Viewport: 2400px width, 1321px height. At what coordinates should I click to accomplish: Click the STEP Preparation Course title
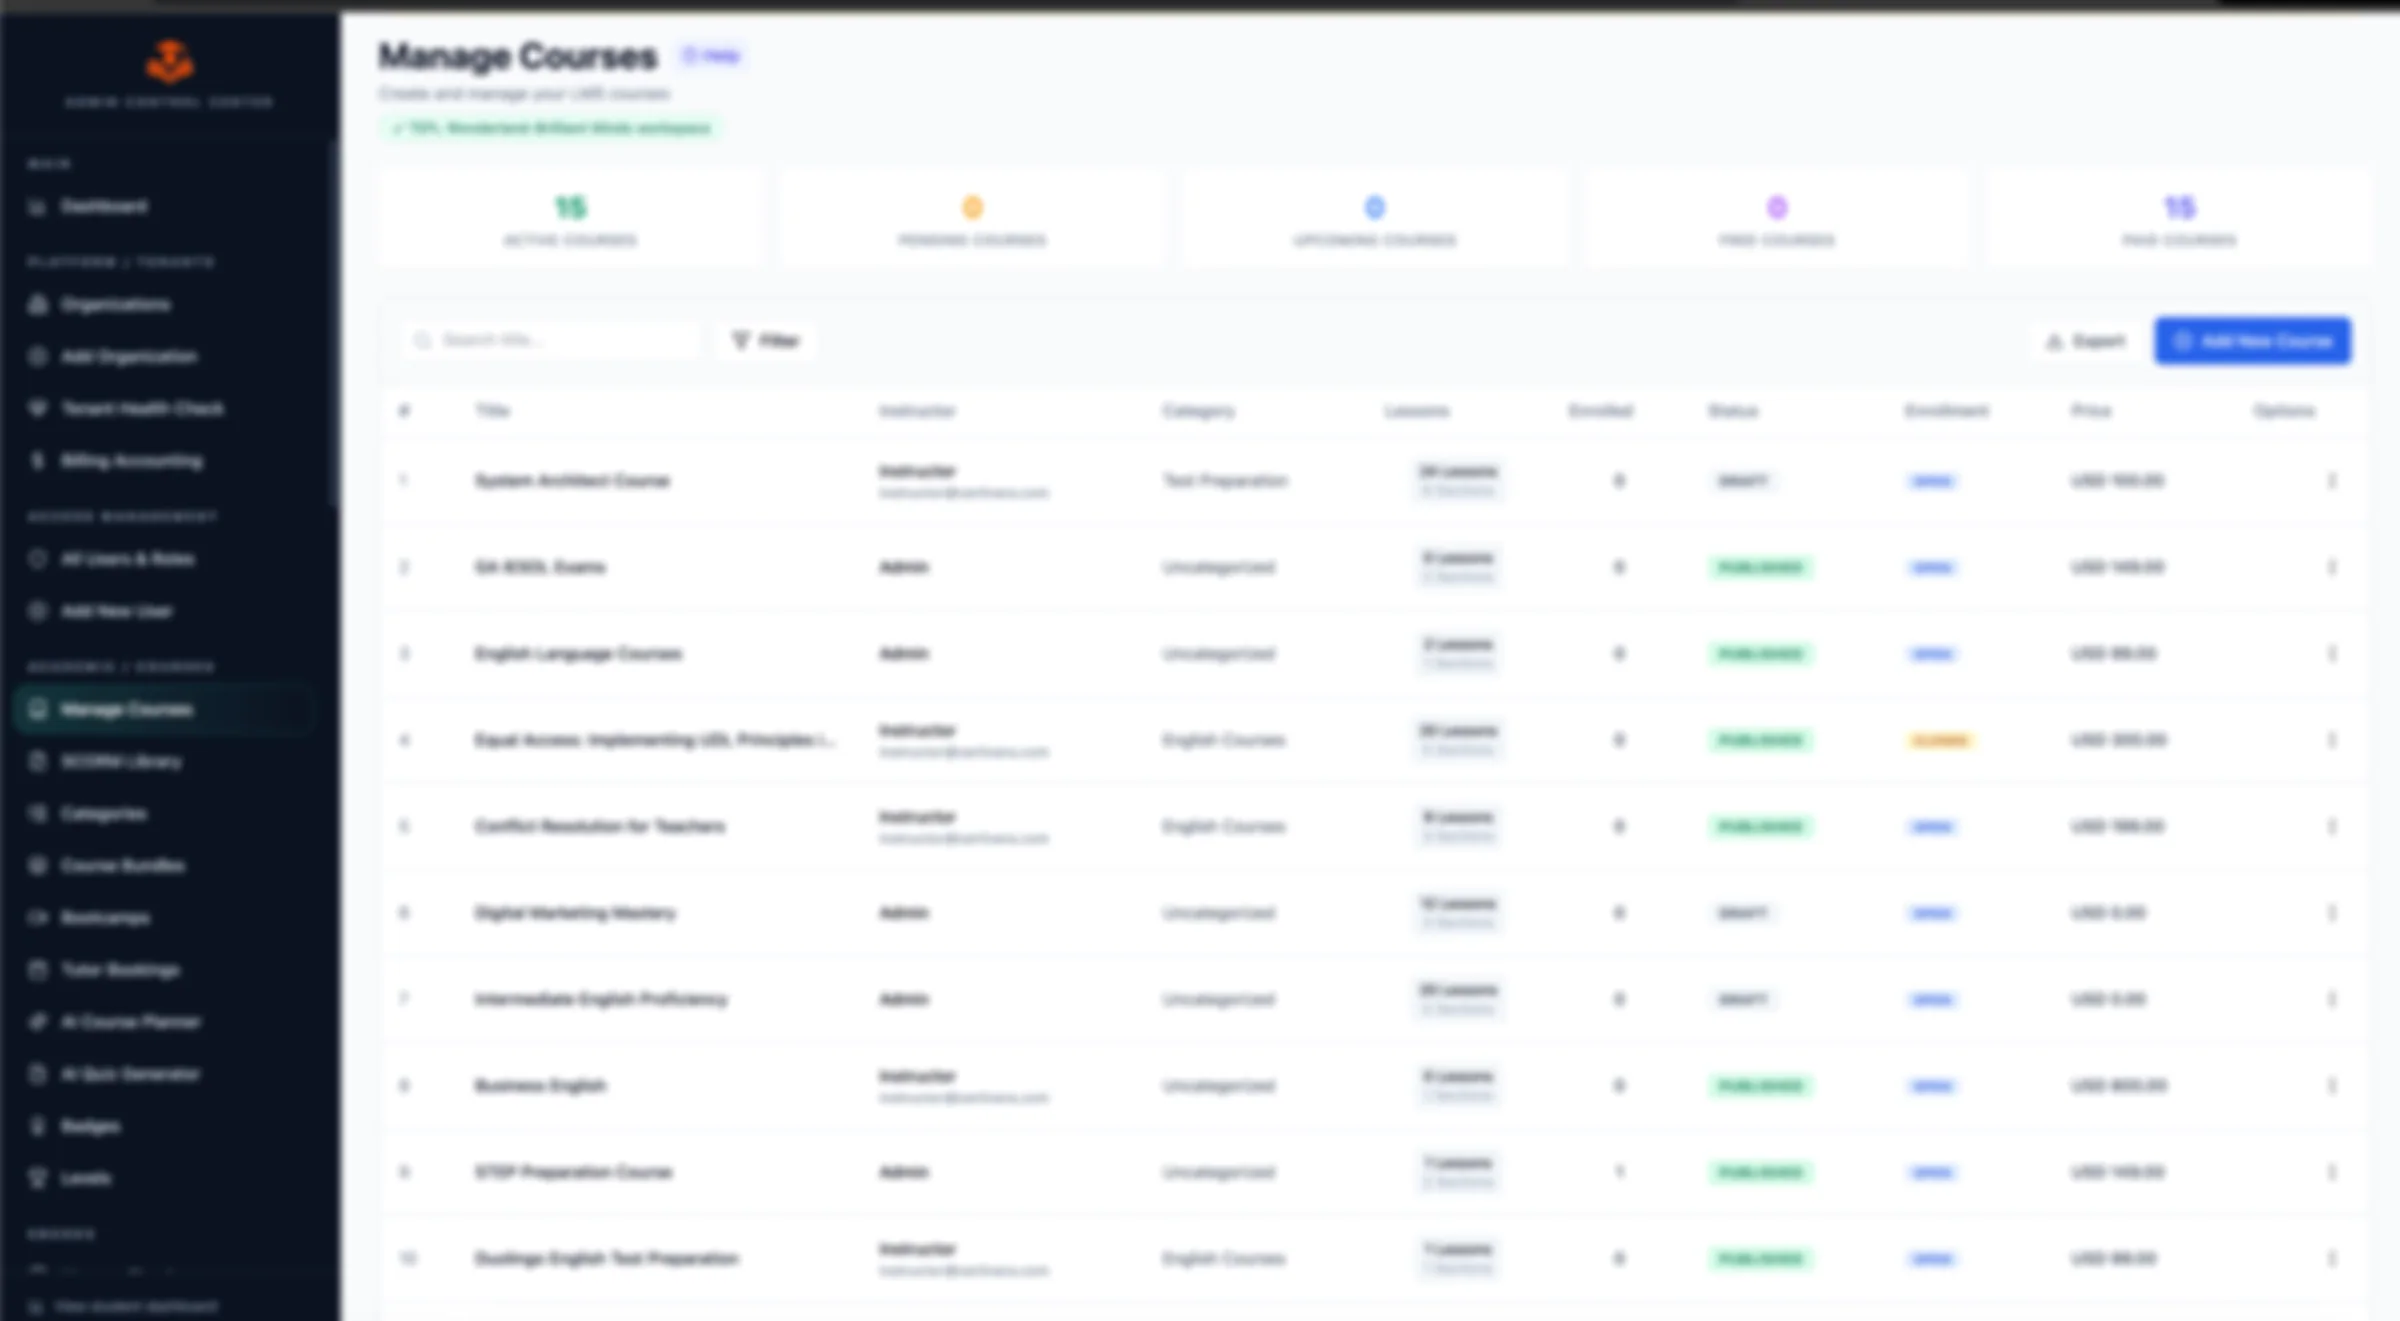[x=573, y=1172]
